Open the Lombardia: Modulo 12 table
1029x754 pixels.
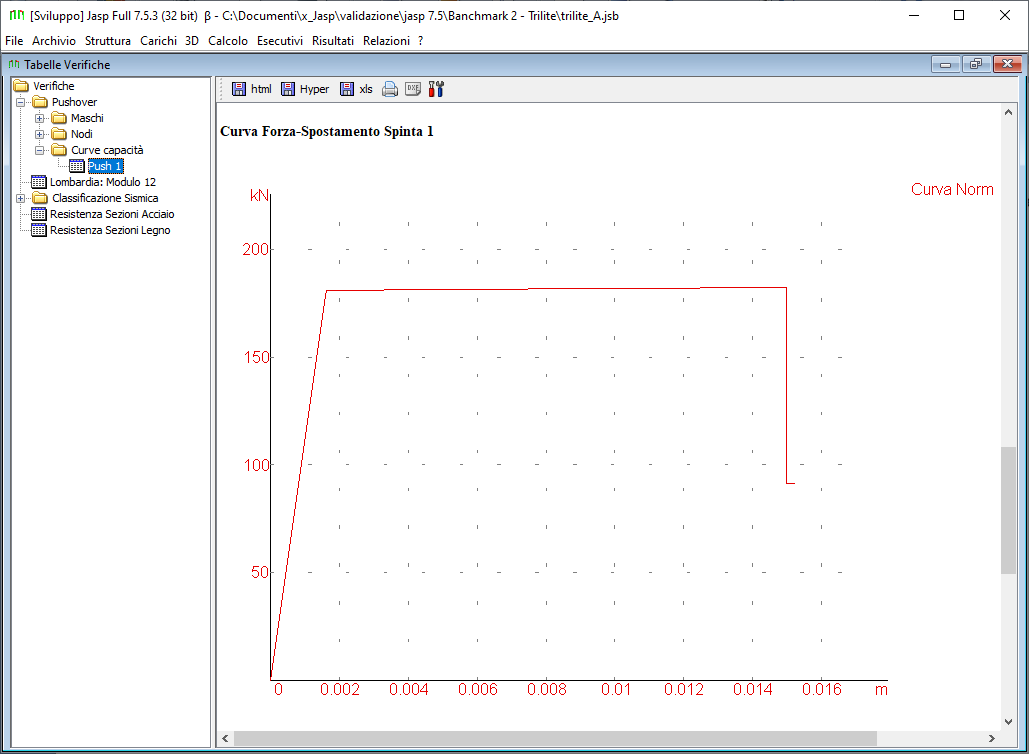pyautogui.click(x=94, y=182)
